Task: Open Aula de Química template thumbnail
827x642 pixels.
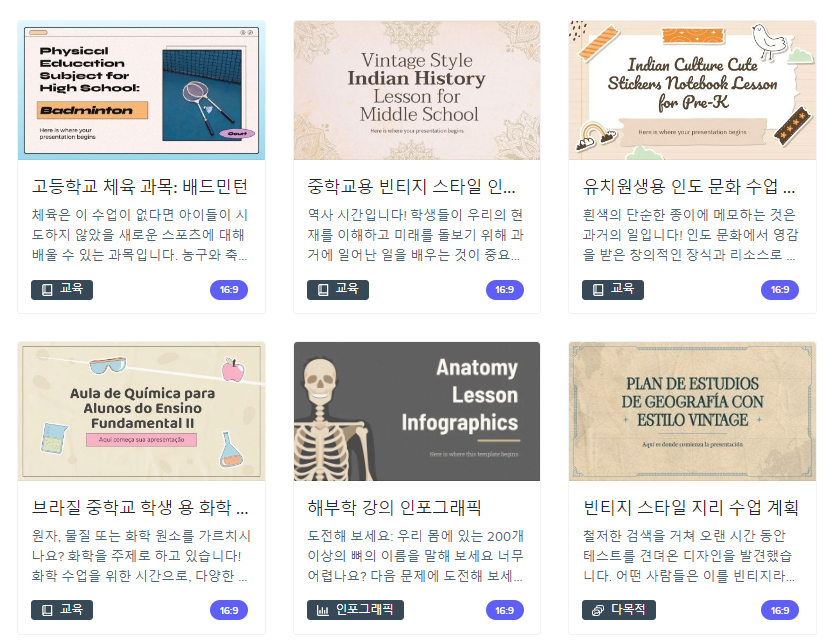Action: (141, 411)
